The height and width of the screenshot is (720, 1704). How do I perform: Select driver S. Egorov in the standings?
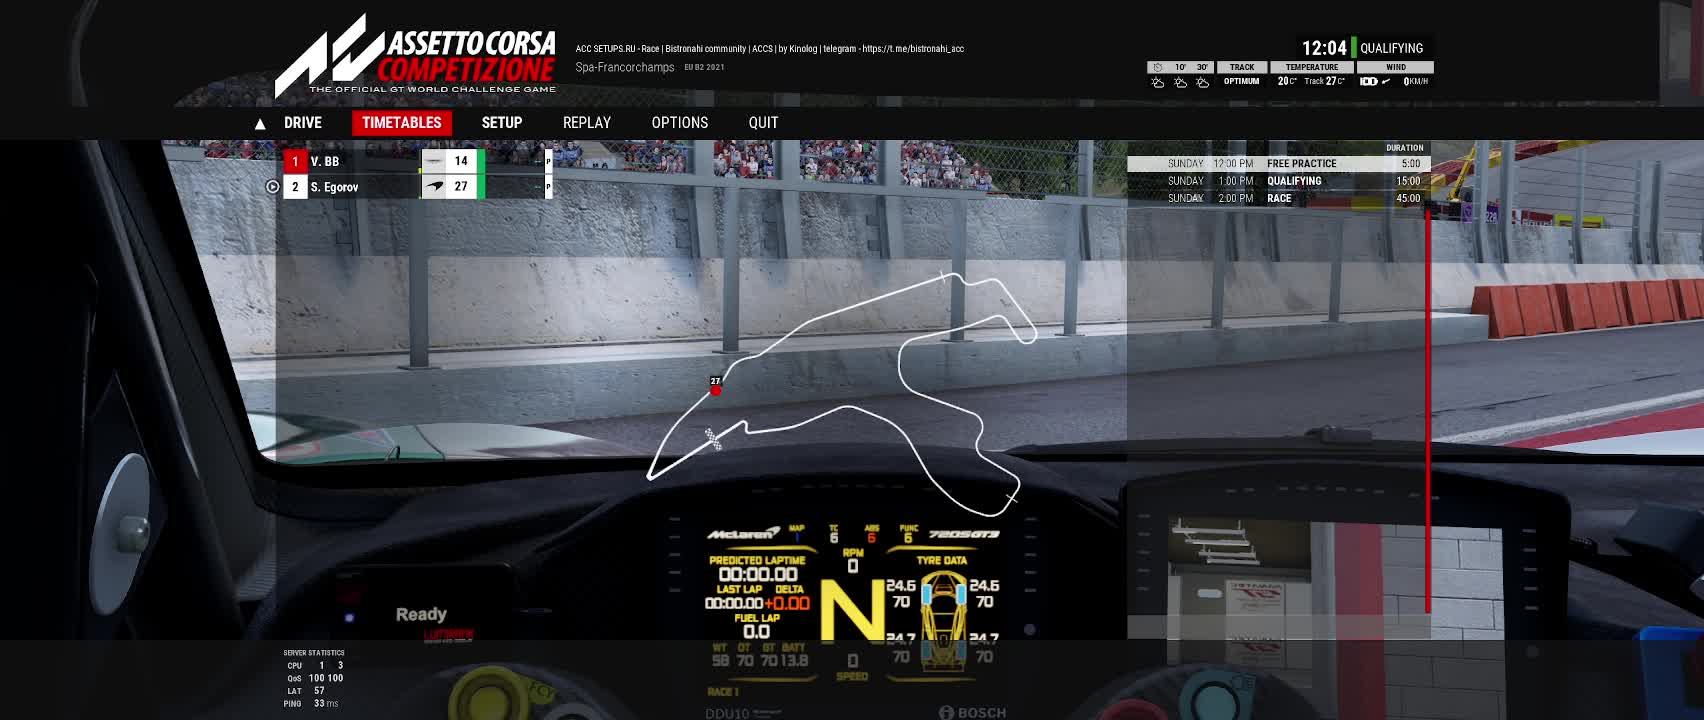coord(334,187)
